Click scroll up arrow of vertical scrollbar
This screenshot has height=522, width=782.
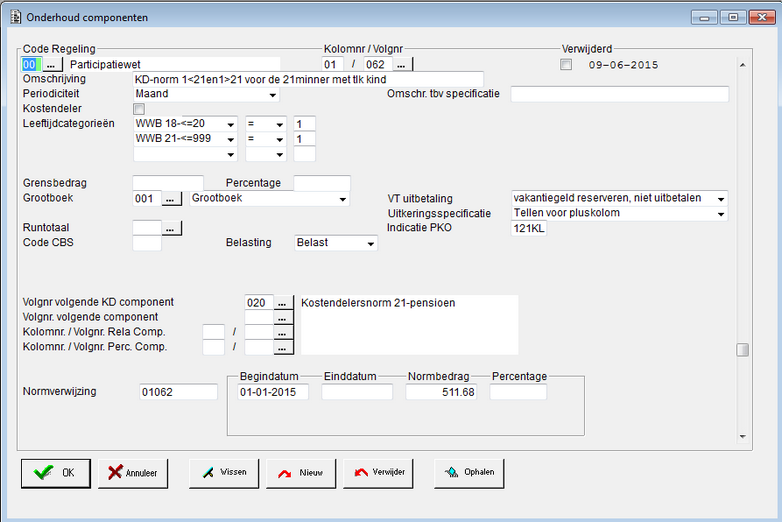pos(743,65)
